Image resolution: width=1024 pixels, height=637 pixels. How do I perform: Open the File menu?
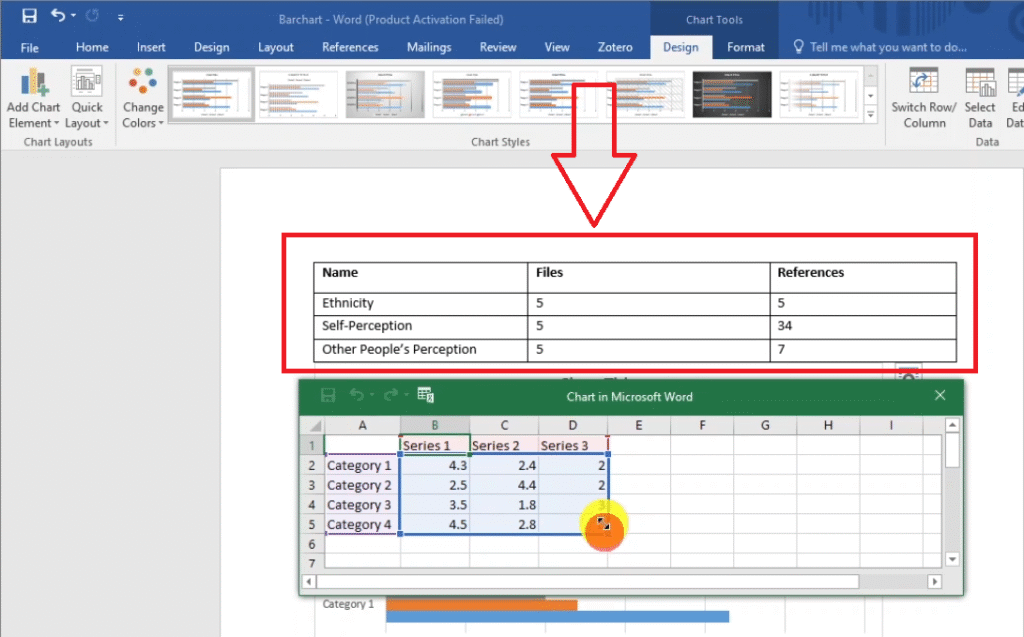pyautogui.click(x=30, y=47)
